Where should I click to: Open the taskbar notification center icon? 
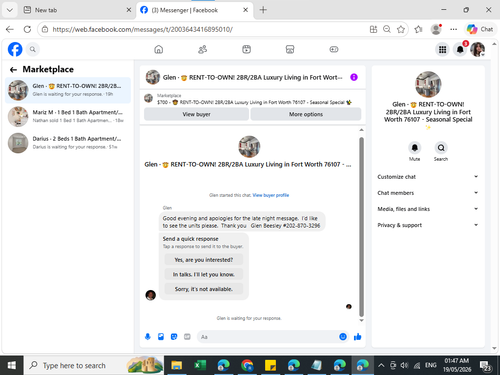(485, 366)
